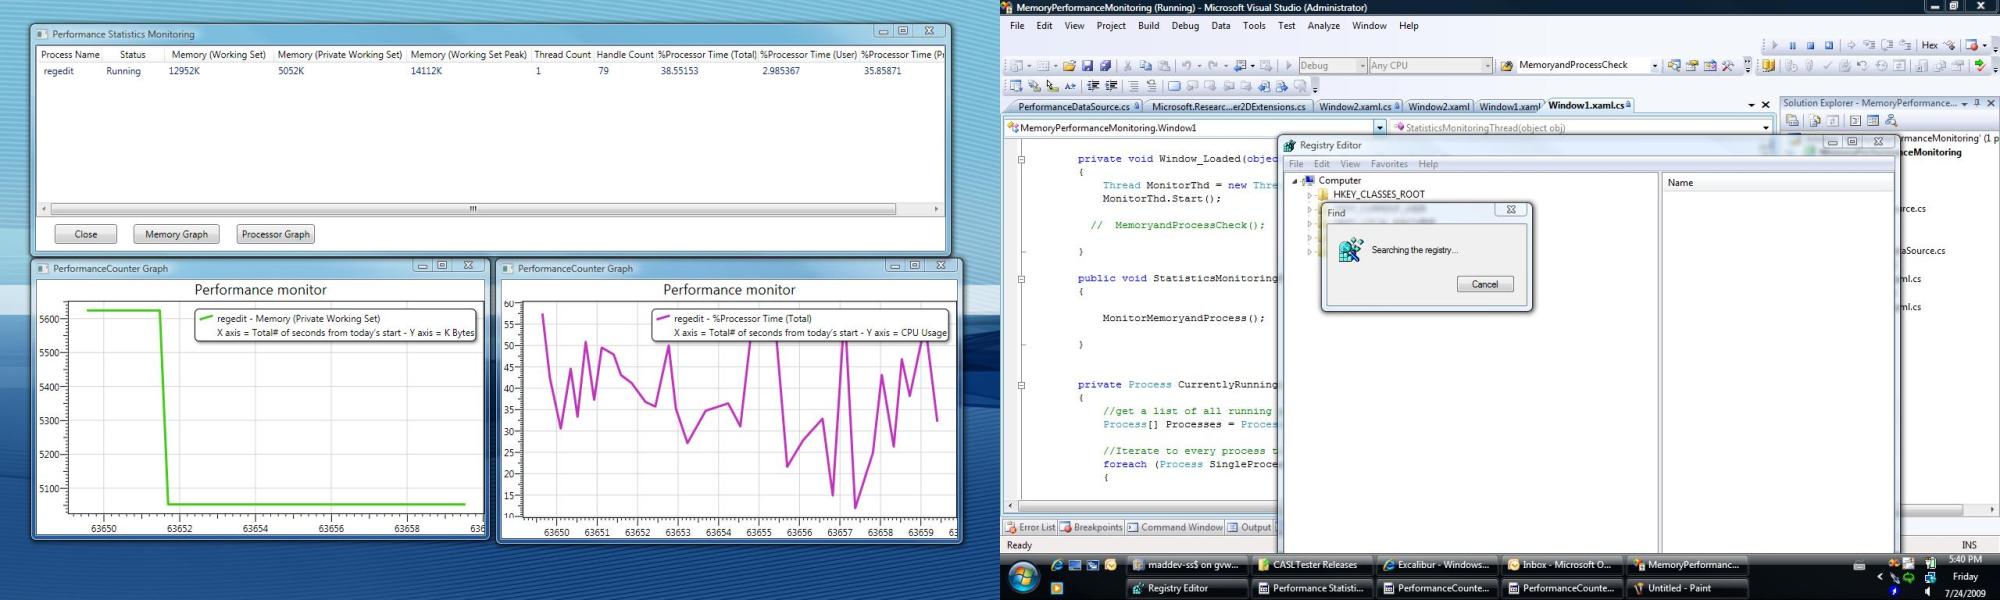The width and height of the screenshot is (2000, 600).
Task: Click the Inbox - Microsoft Outlook taskbar button
Action: [1562, 565]
